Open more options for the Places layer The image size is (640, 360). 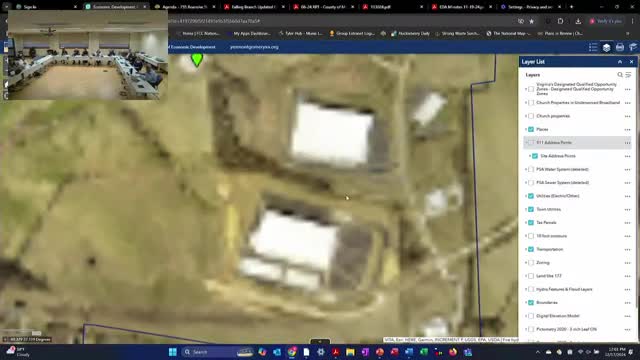coord(627,129)
